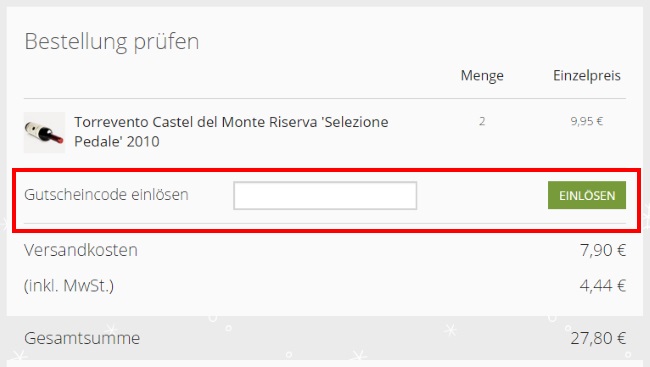Click the Gesamtsumme label

[x=82, y=338]
